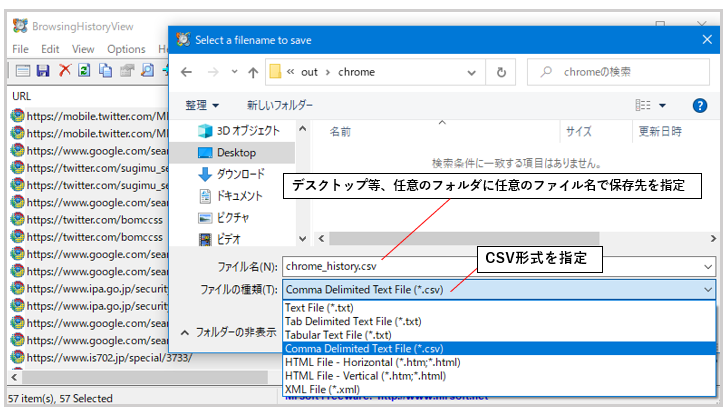The image size is (725, 413).
Task: Open the Edit menu
Action: (50, 49)
